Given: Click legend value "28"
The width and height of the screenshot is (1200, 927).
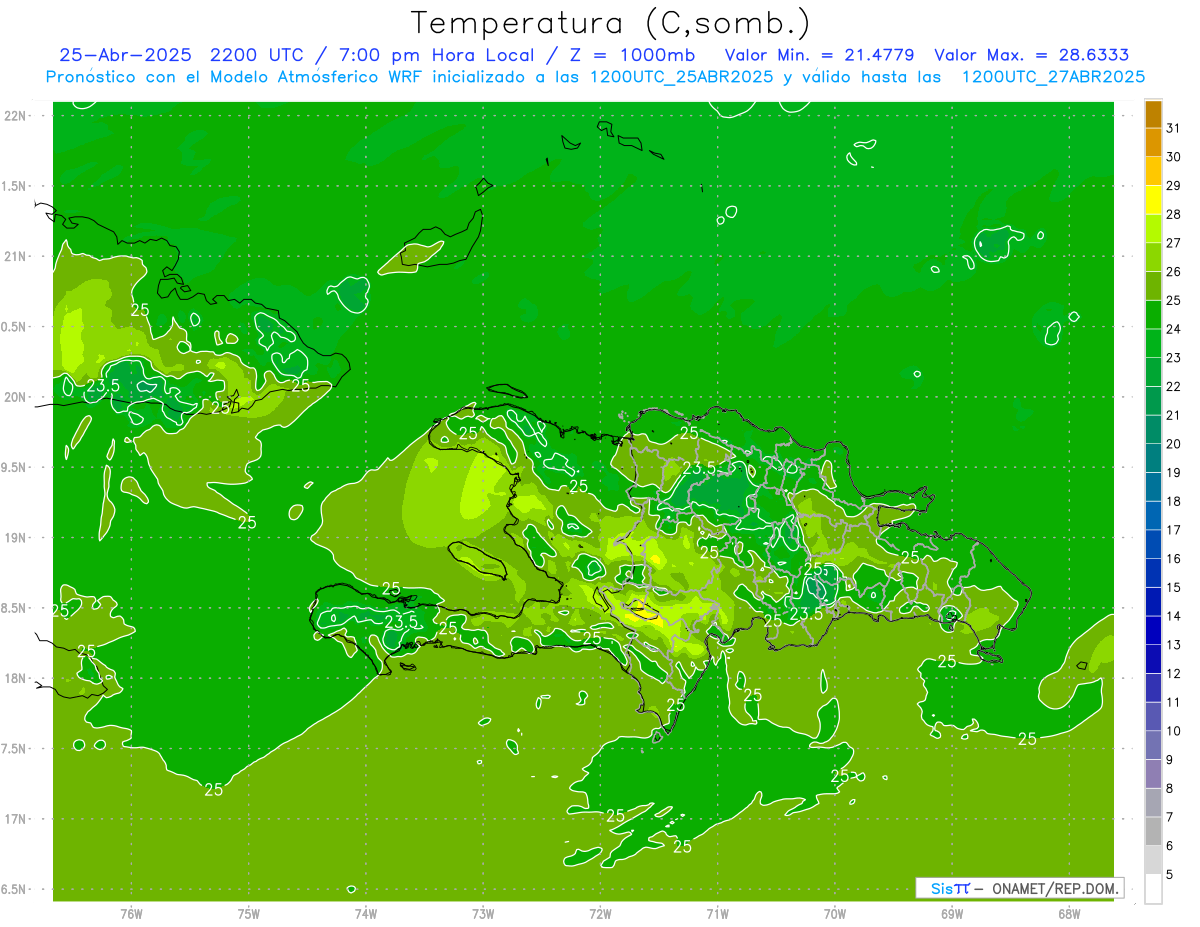Looking at the screenshot, I should point(1174,215).
